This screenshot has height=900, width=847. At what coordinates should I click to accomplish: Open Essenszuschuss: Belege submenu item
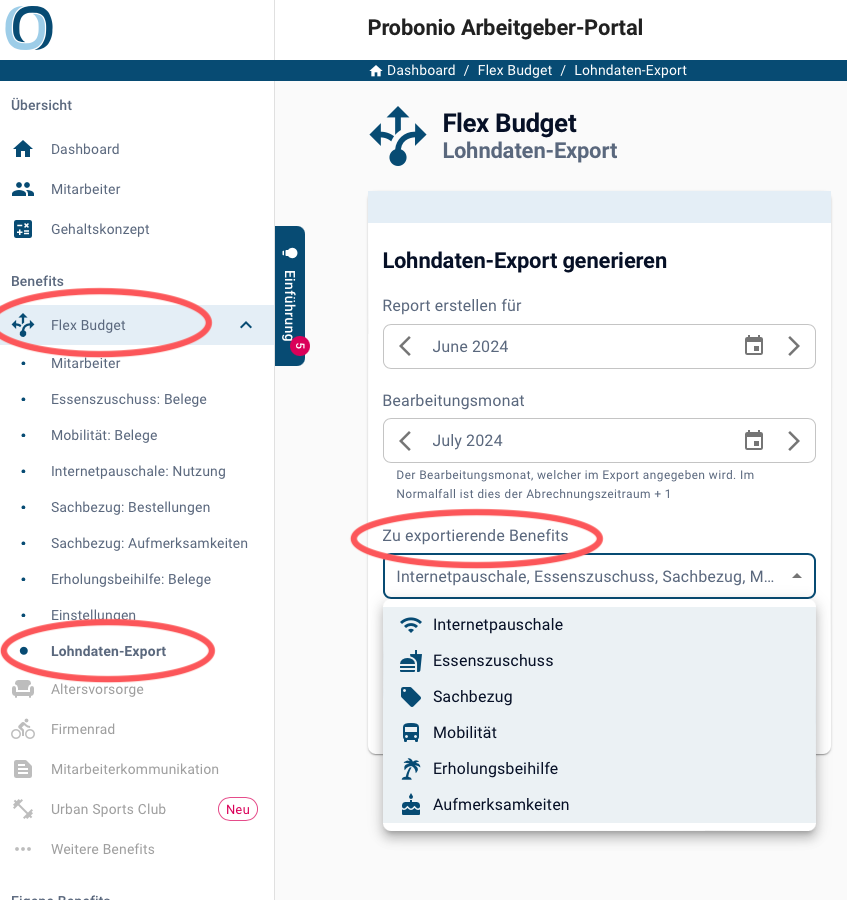tap(129, 399)
